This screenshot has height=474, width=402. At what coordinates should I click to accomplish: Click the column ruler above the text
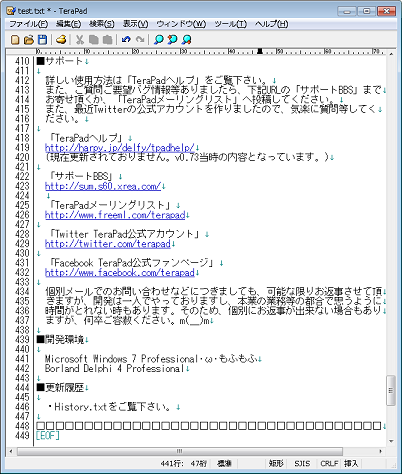click(x=210, y=52)
